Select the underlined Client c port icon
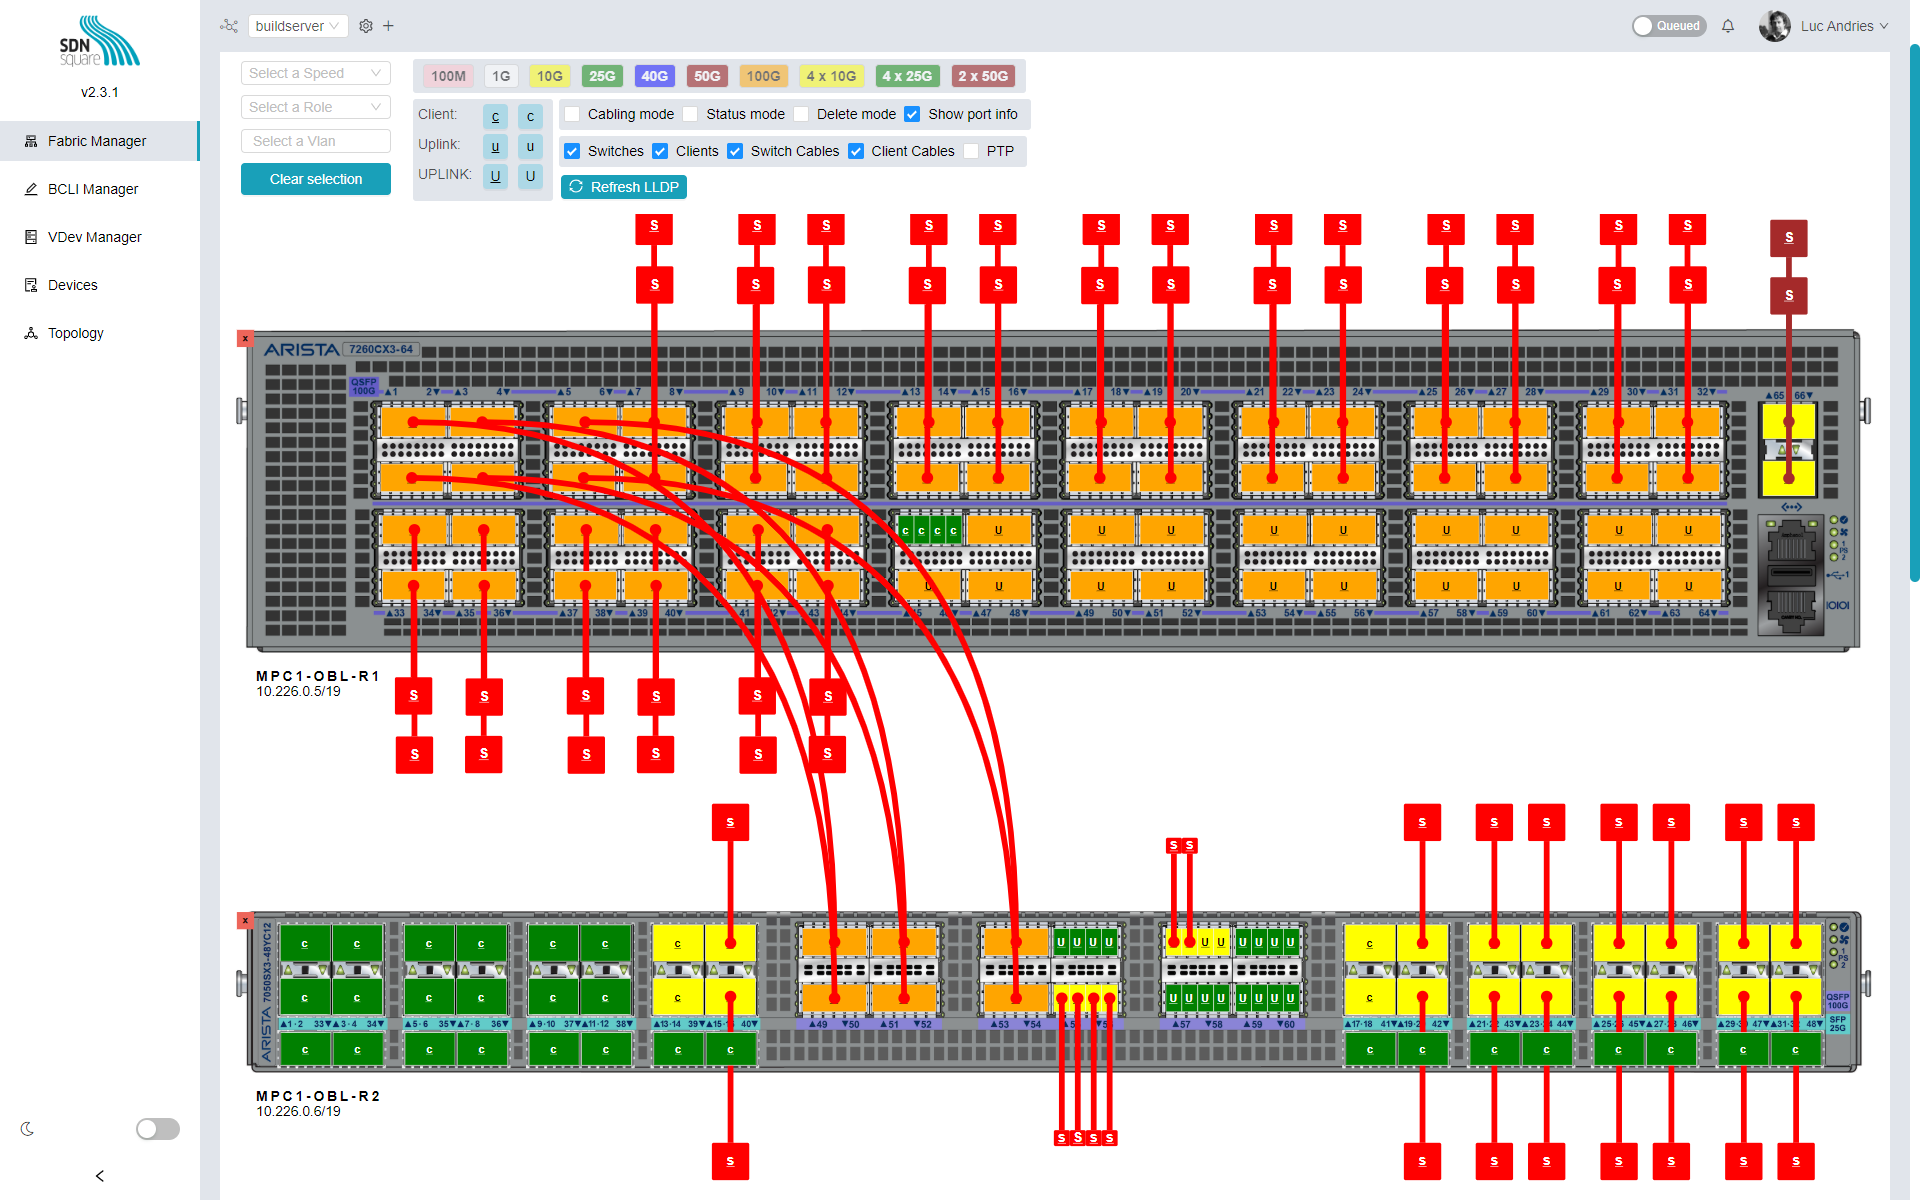 click(495, 117)
